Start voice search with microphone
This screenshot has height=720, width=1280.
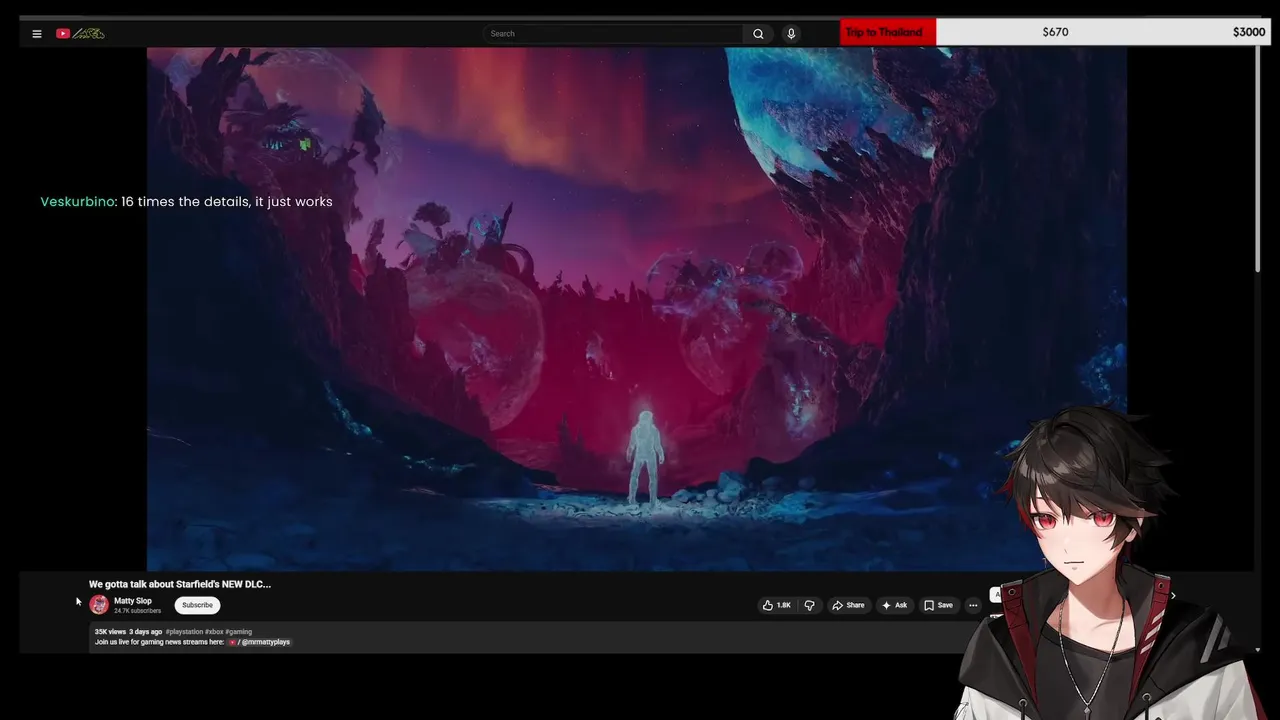tap(791, 34)
